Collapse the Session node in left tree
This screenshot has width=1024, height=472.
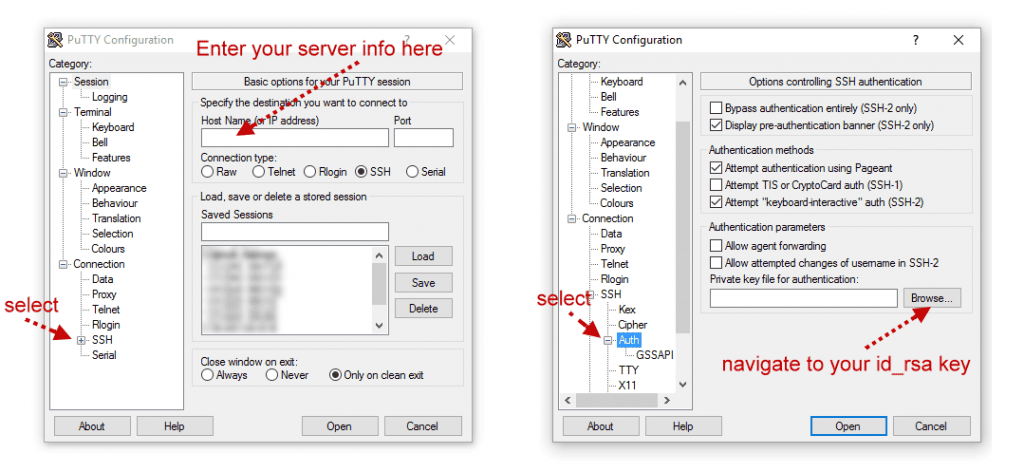(63, 82)
